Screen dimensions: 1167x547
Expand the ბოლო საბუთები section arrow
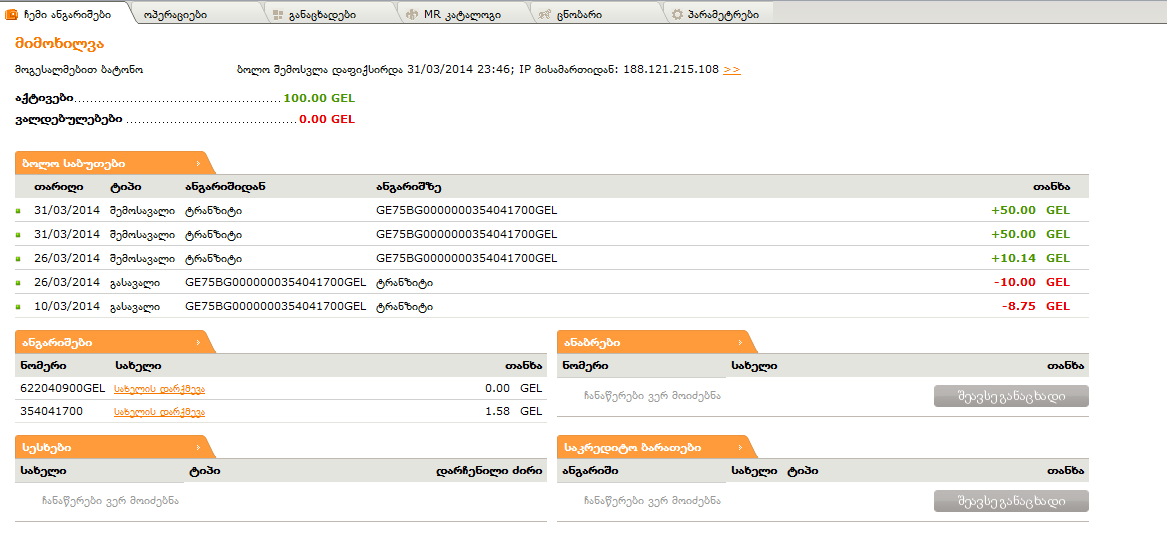(198, 163)
